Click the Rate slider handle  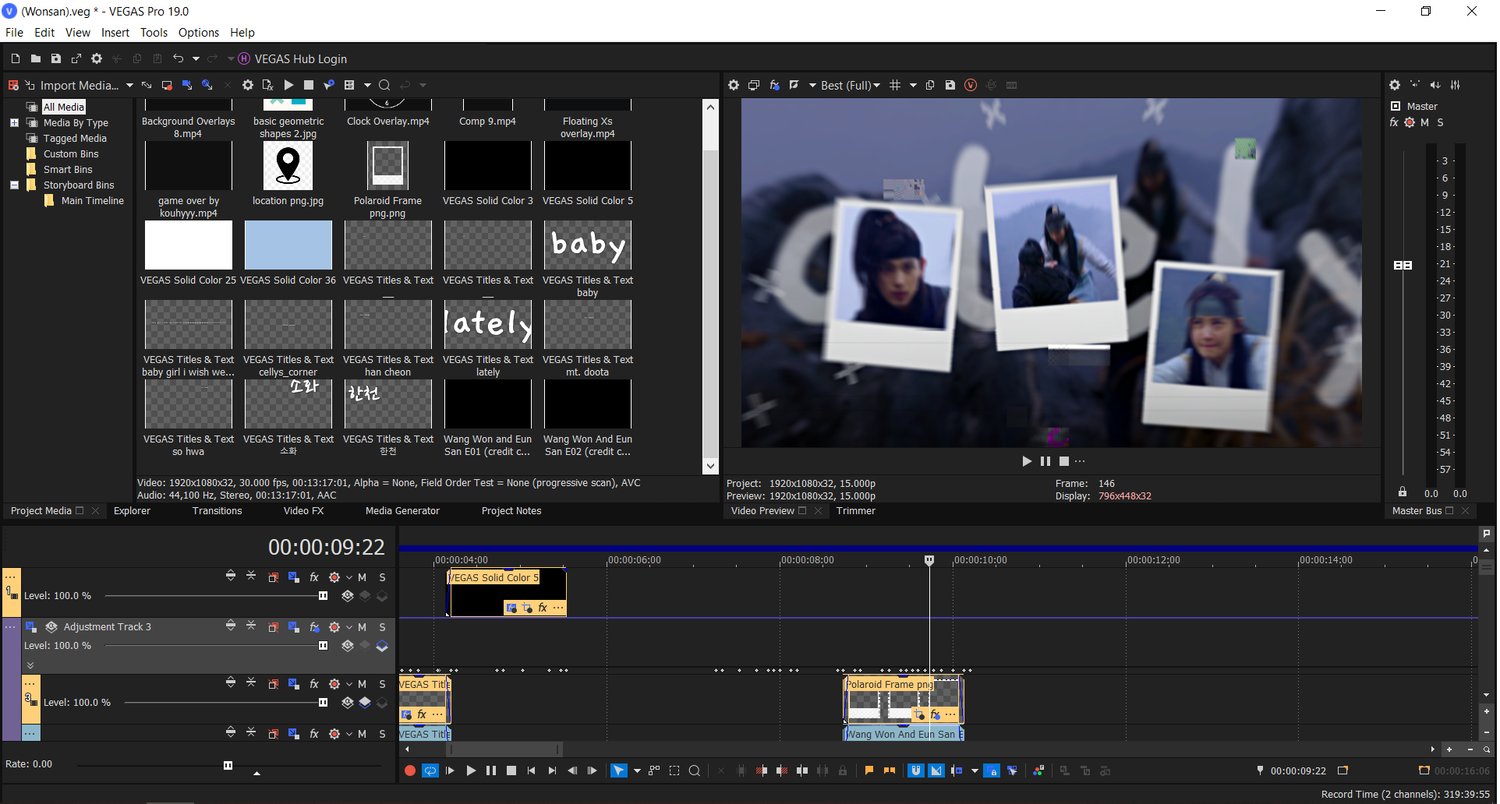[228, 765]
